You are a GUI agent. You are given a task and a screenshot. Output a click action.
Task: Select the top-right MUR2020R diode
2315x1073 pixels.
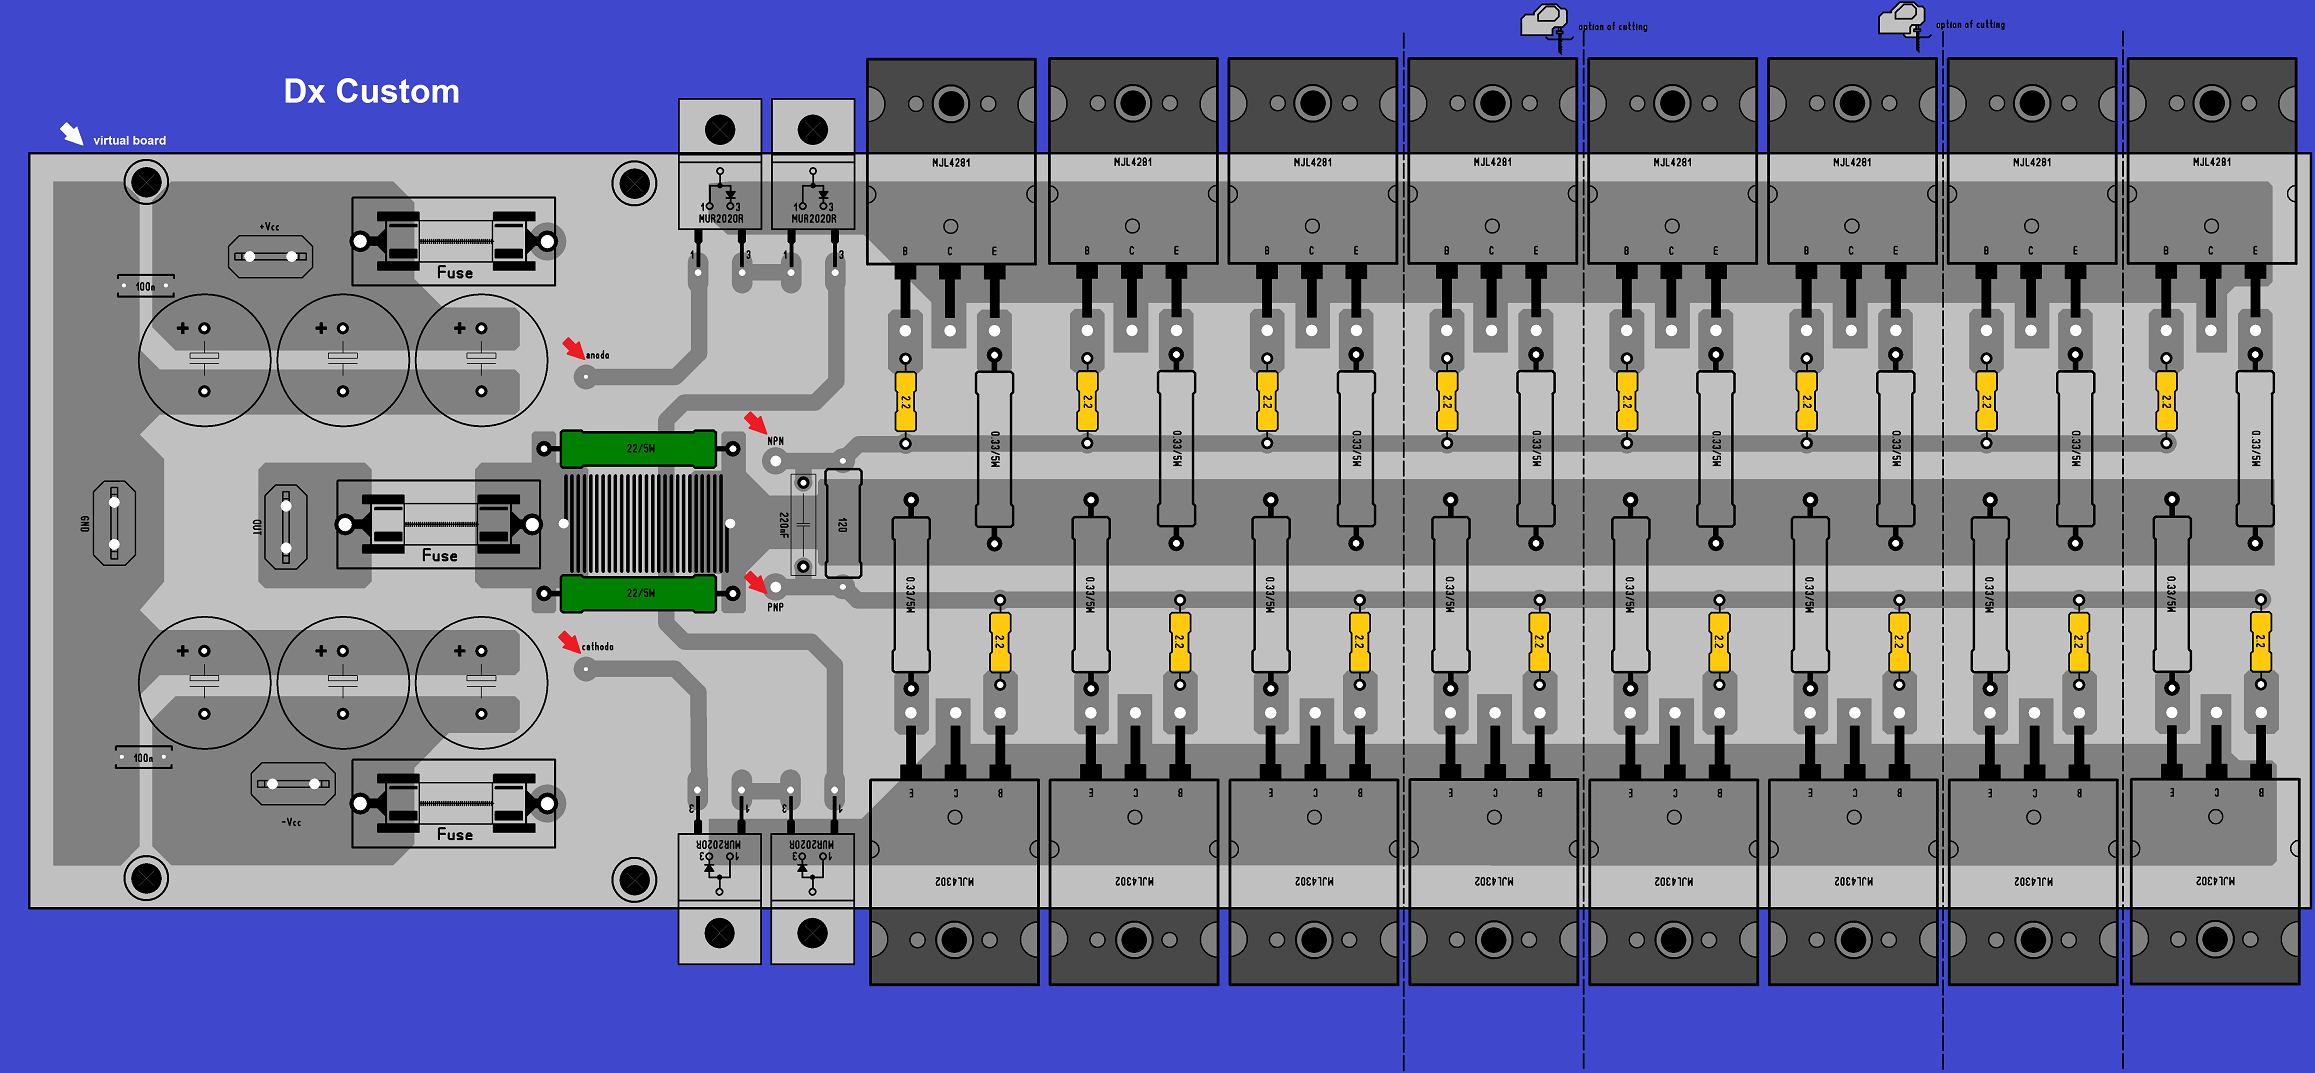(813, 165)
